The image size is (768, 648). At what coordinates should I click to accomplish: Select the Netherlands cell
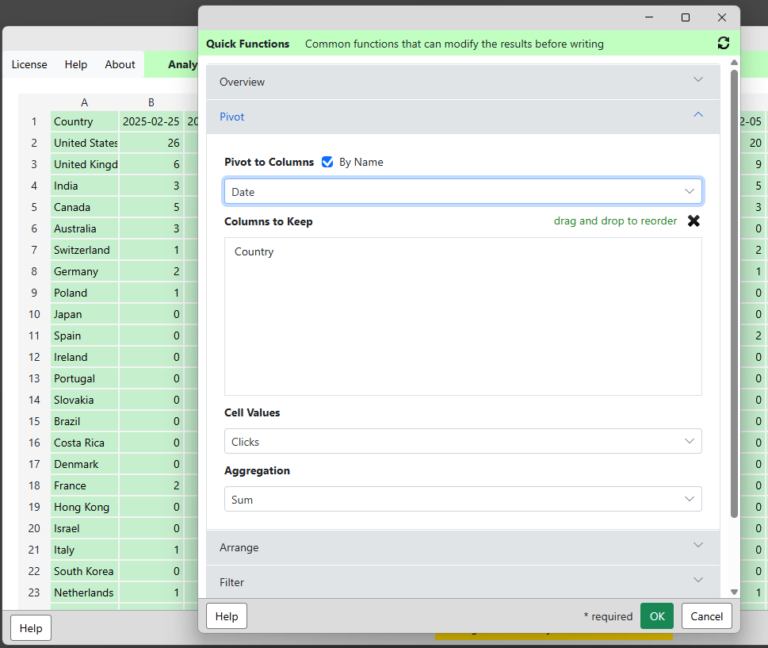coord(84,593)
